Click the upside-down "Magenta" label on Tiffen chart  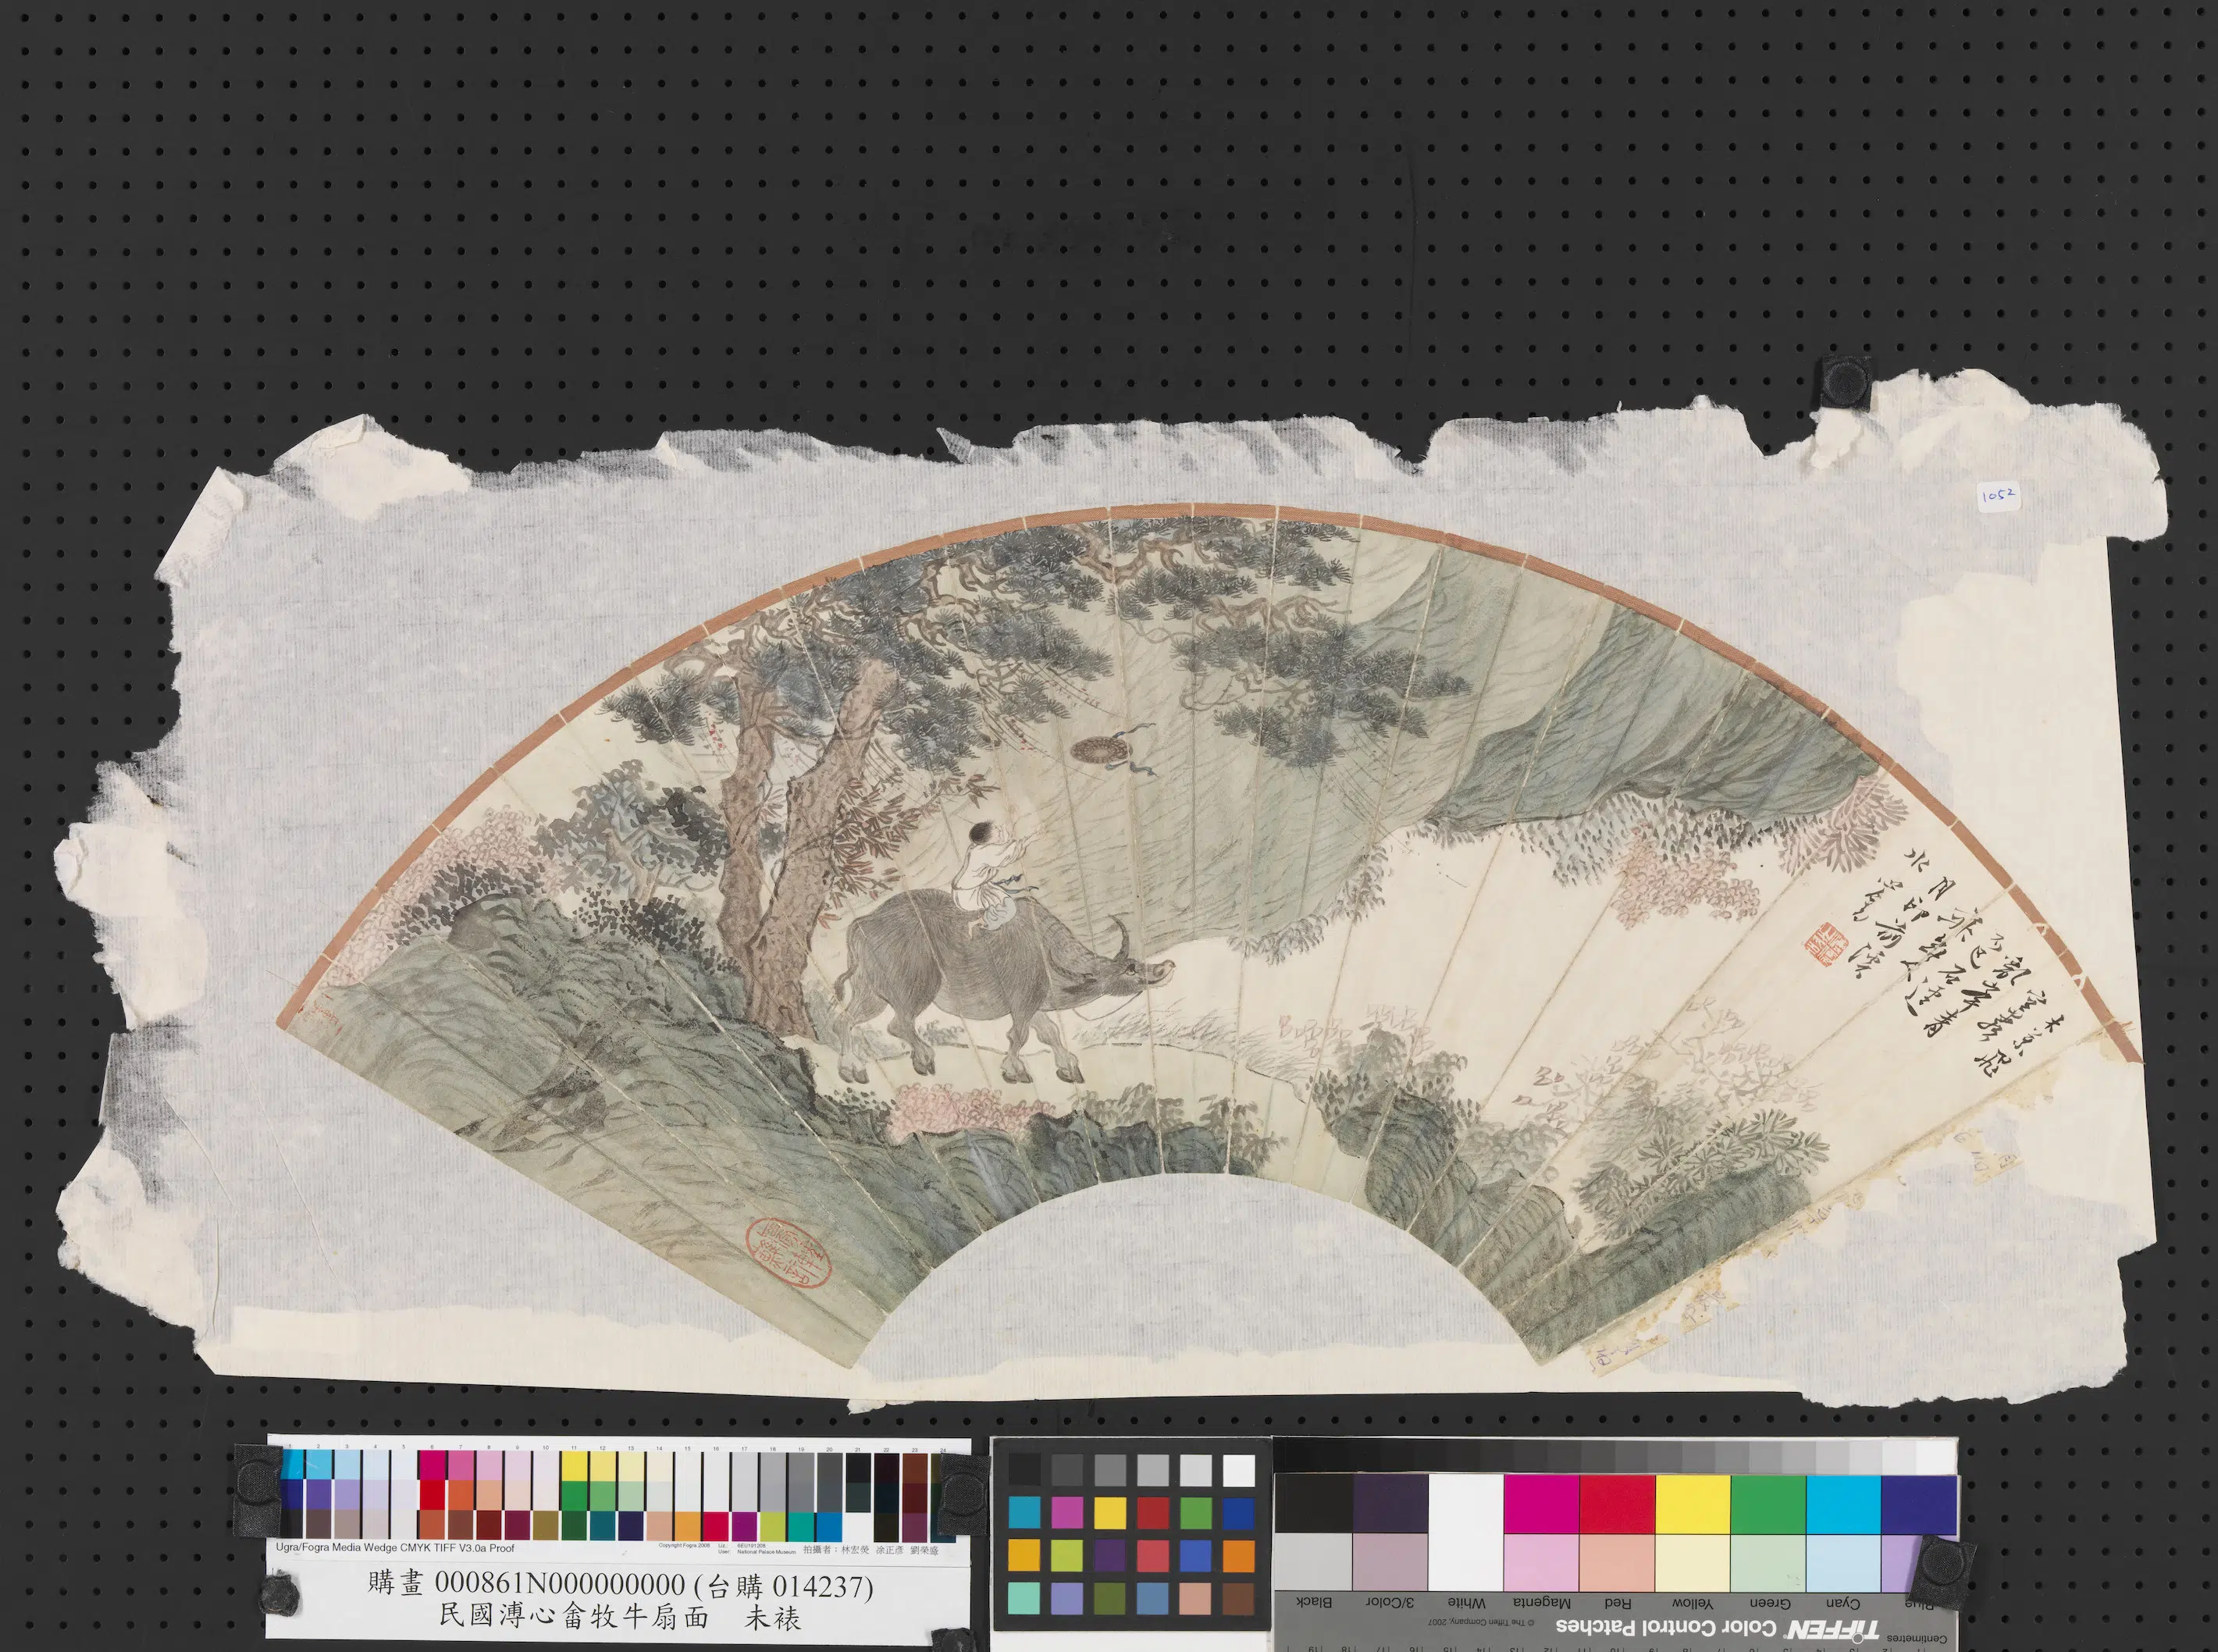pos(1541,1602)
